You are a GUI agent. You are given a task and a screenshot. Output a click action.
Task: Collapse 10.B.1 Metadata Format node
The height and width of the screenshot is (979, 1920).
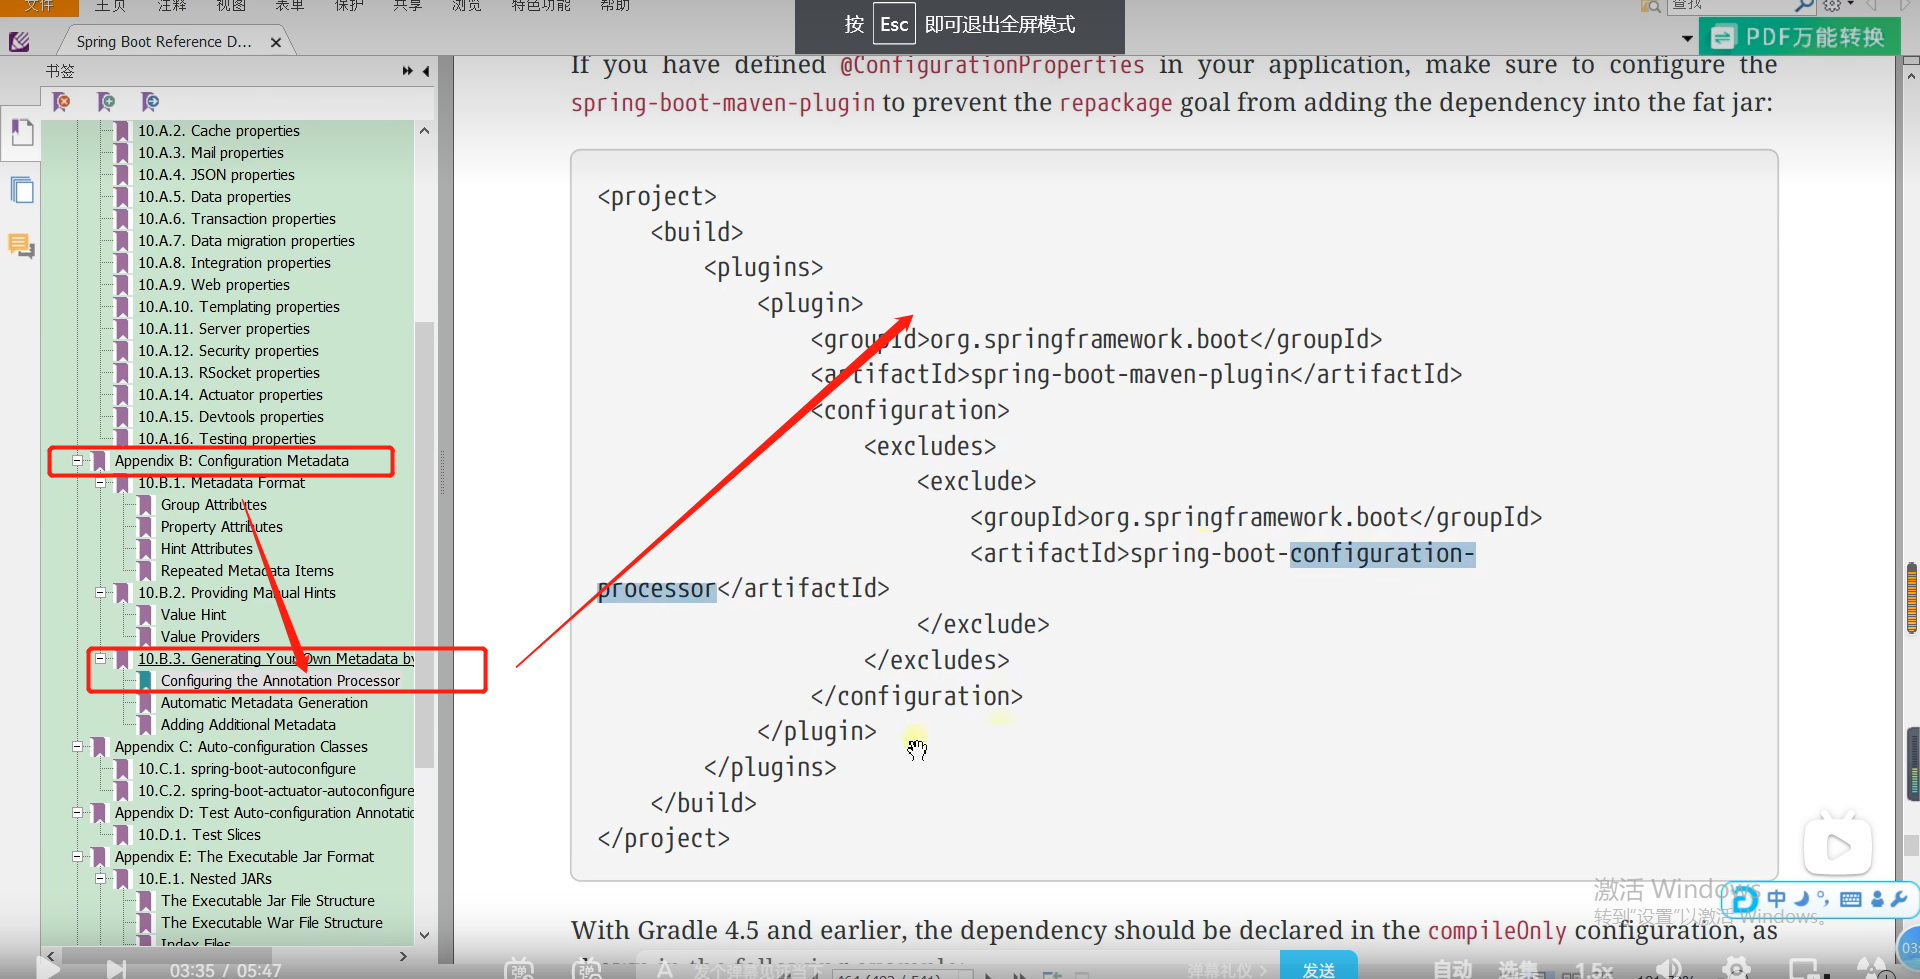pyautogui.click(x=100, y=483)
